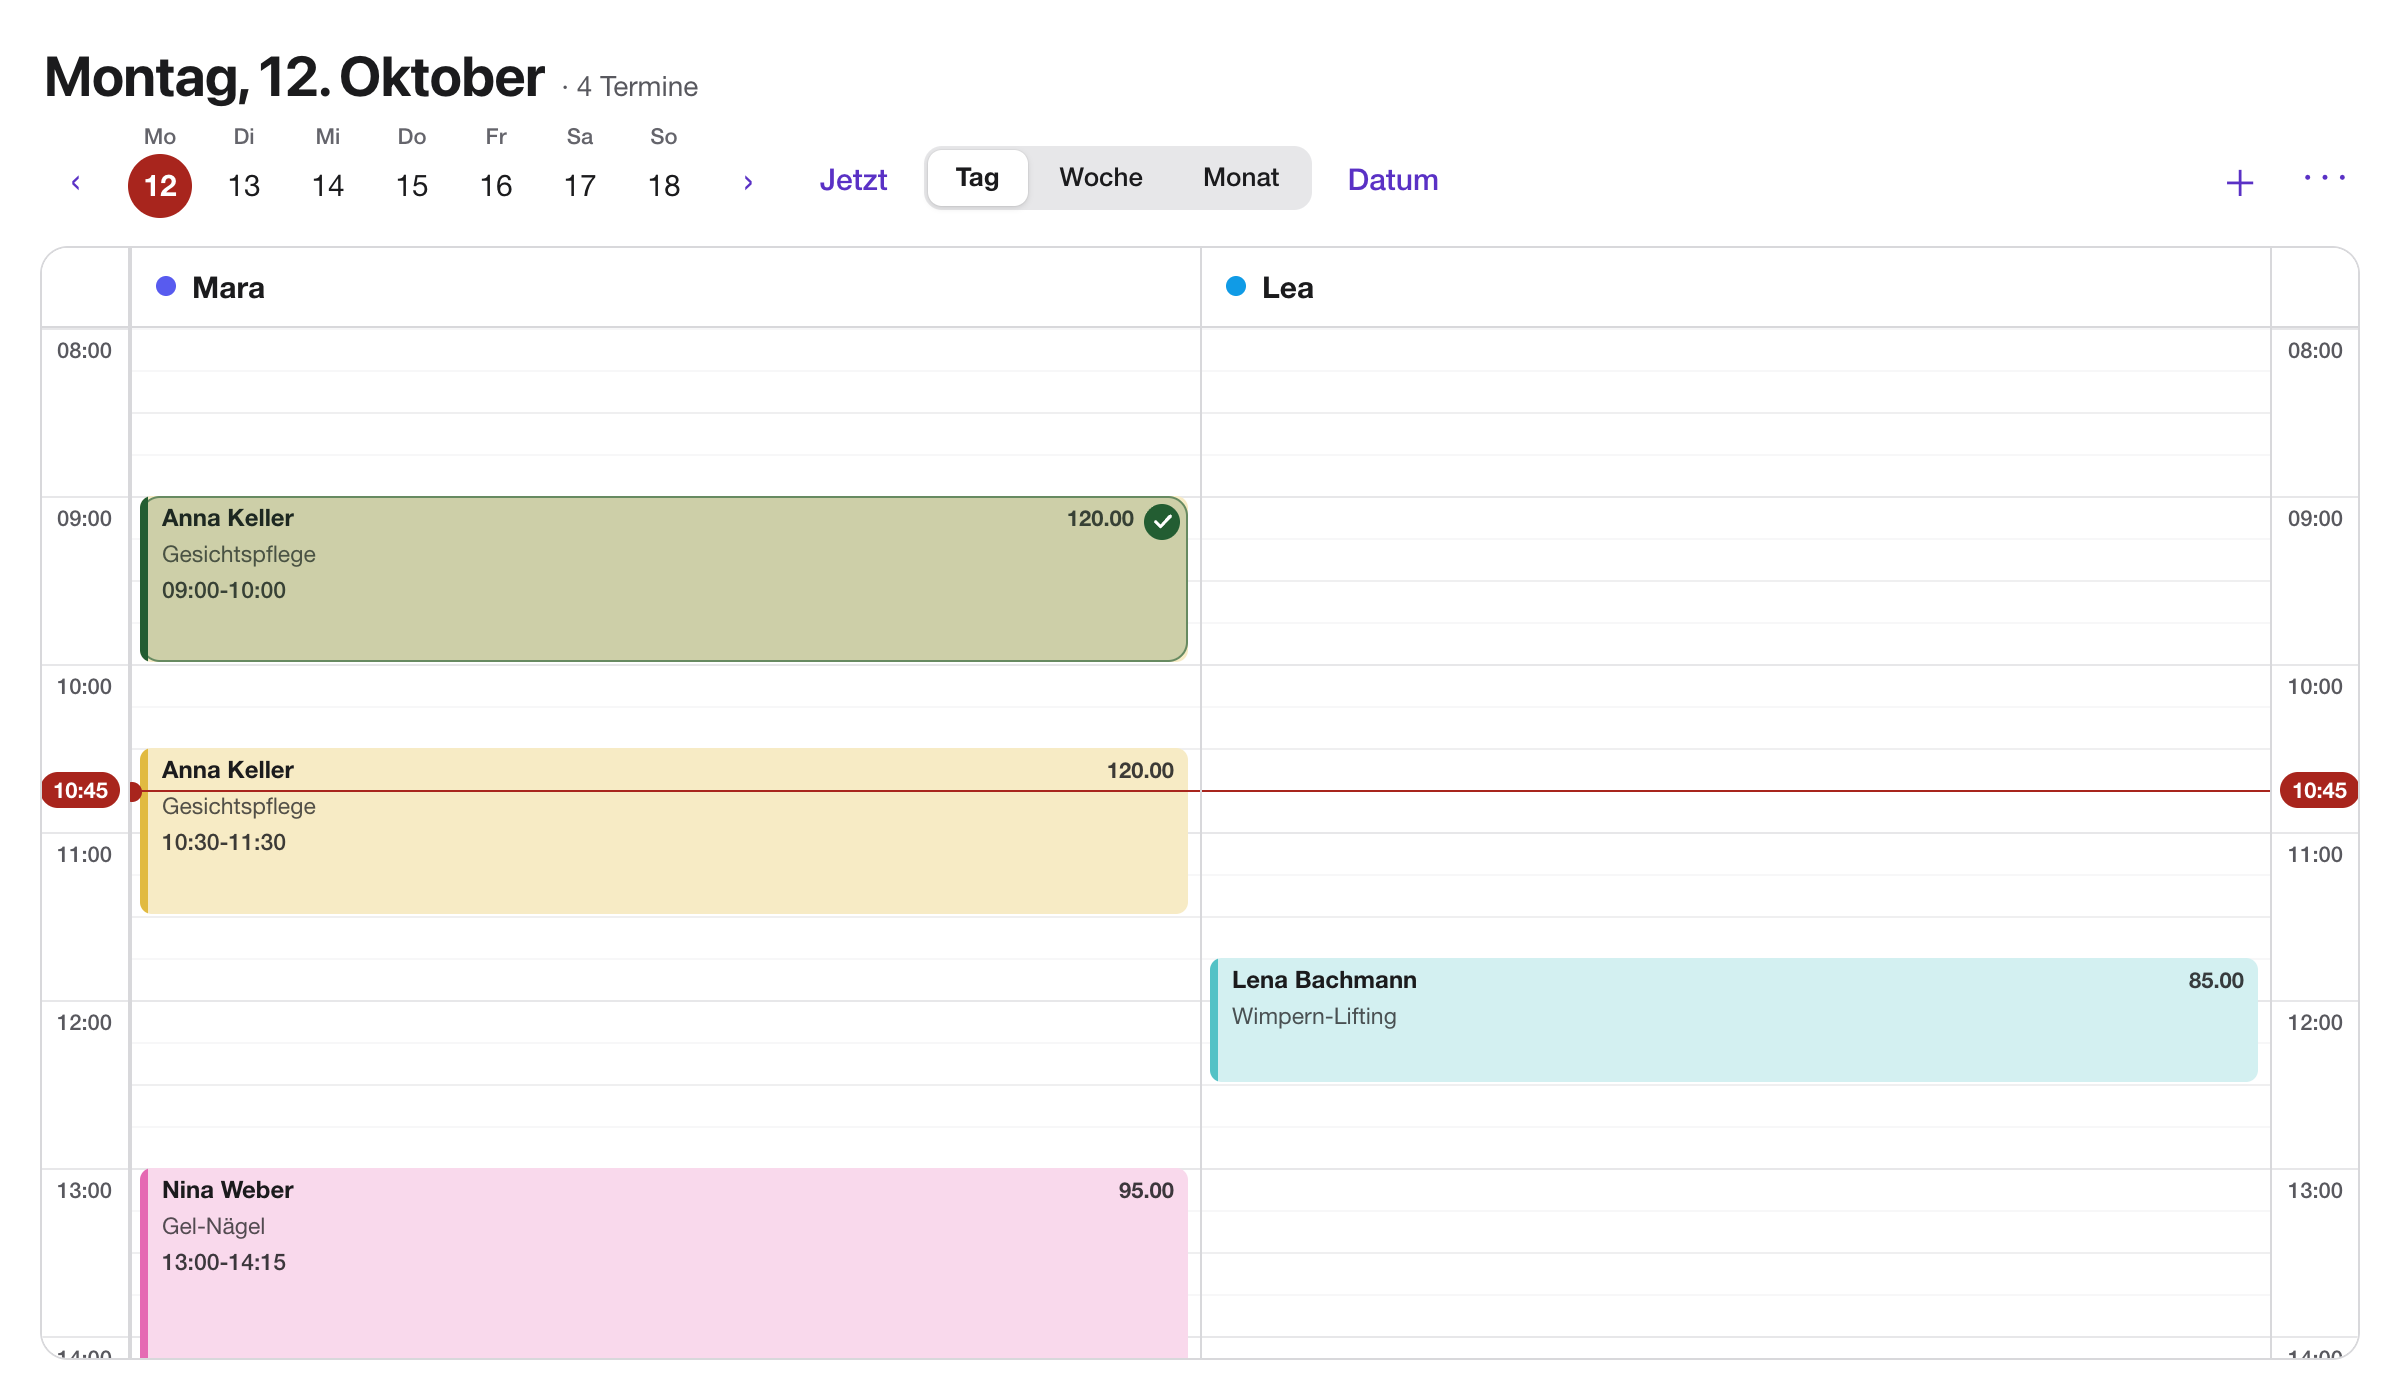Viewport: 2400px width, 1400px height.
Task: Click the 85.00 price on Lena Bachmann's appointment
Action: (x=2216, y=980)
